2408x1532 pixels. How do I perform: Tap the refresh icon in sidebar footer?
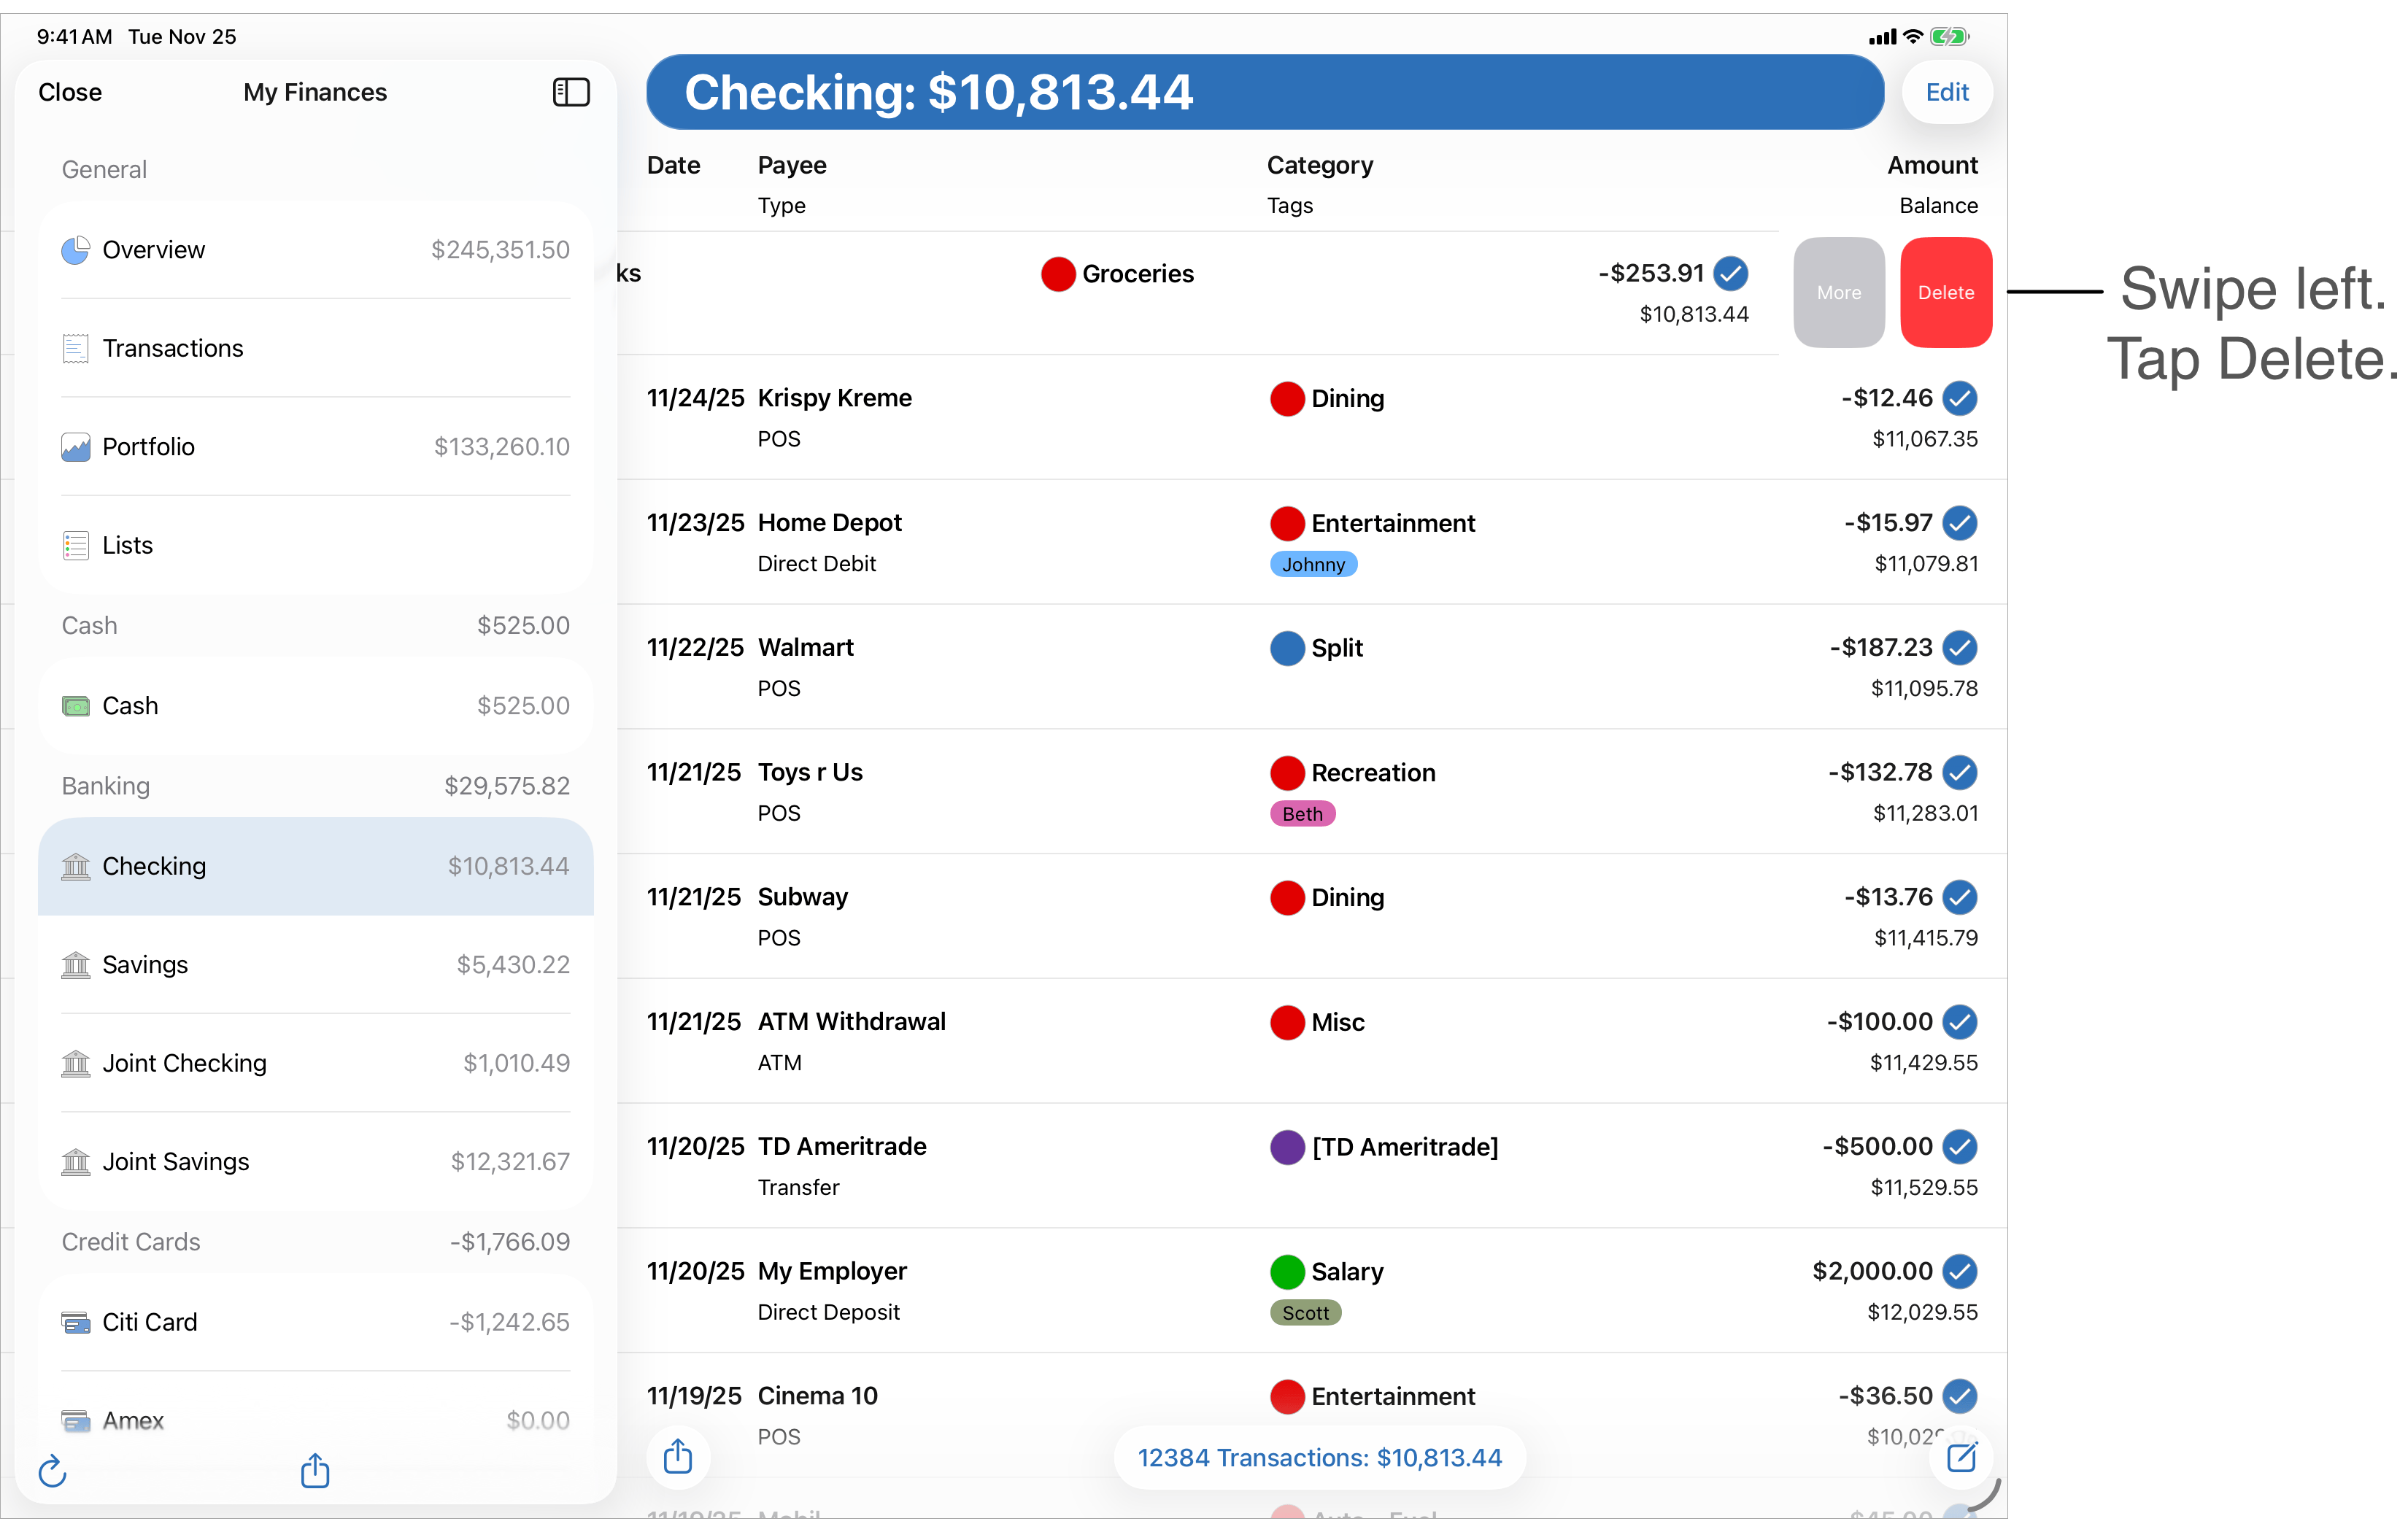52,1471
